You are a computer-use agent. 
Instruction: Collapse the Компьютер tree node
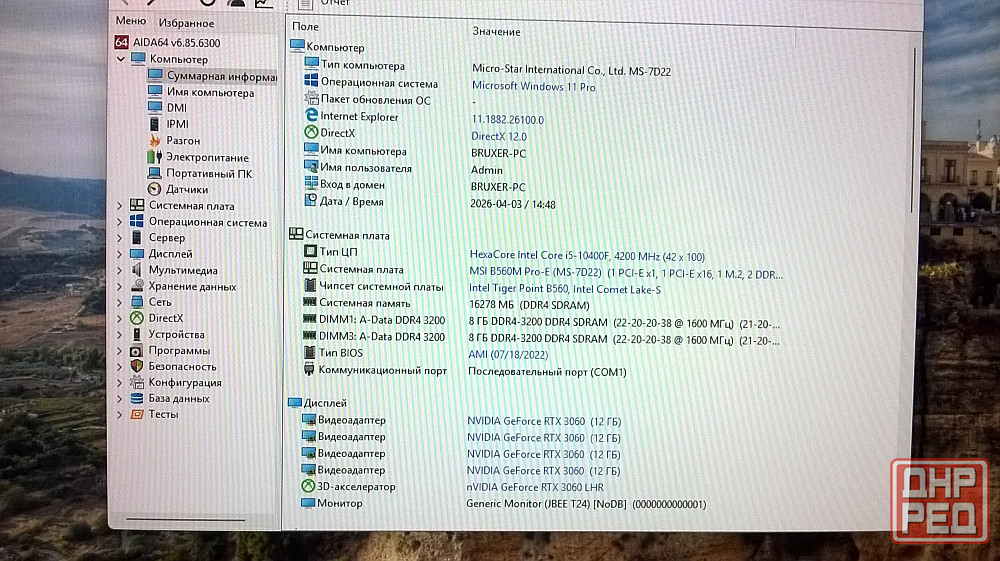pos(121,59)
